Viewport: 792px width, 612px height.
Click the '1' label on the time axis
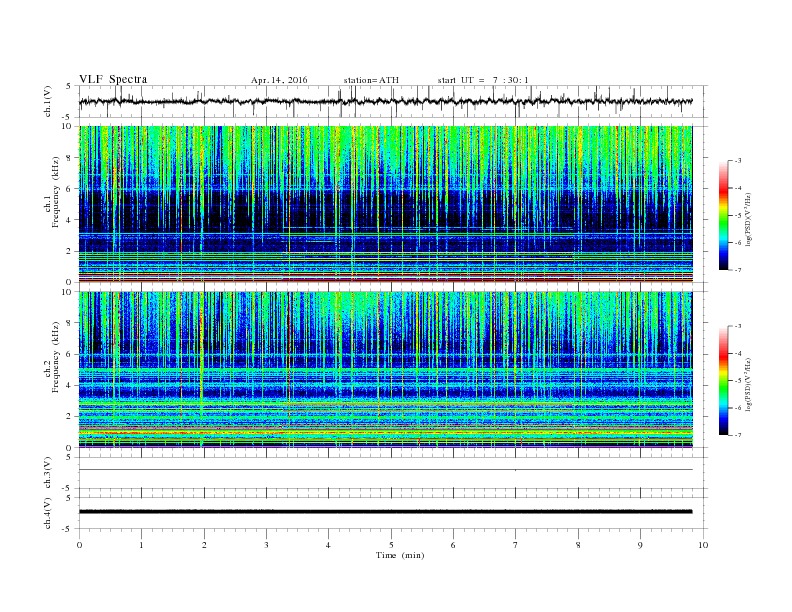(141, 545)
